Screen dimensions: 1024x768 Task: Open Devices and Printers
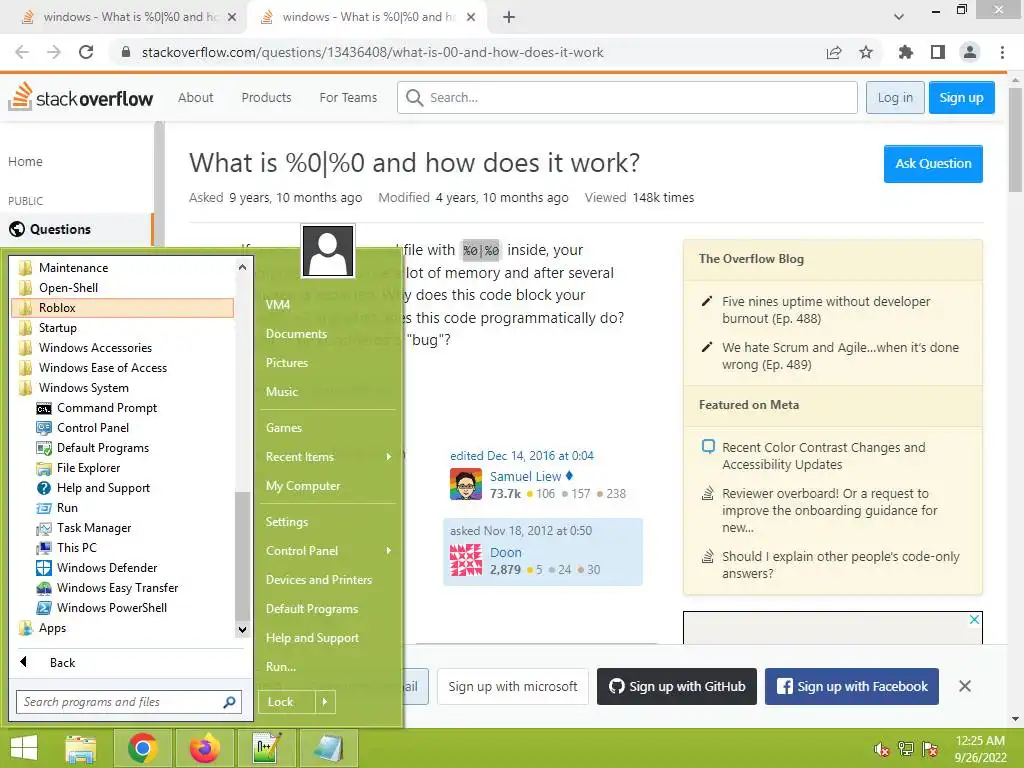pyautogui.click(x=319, y=580)
